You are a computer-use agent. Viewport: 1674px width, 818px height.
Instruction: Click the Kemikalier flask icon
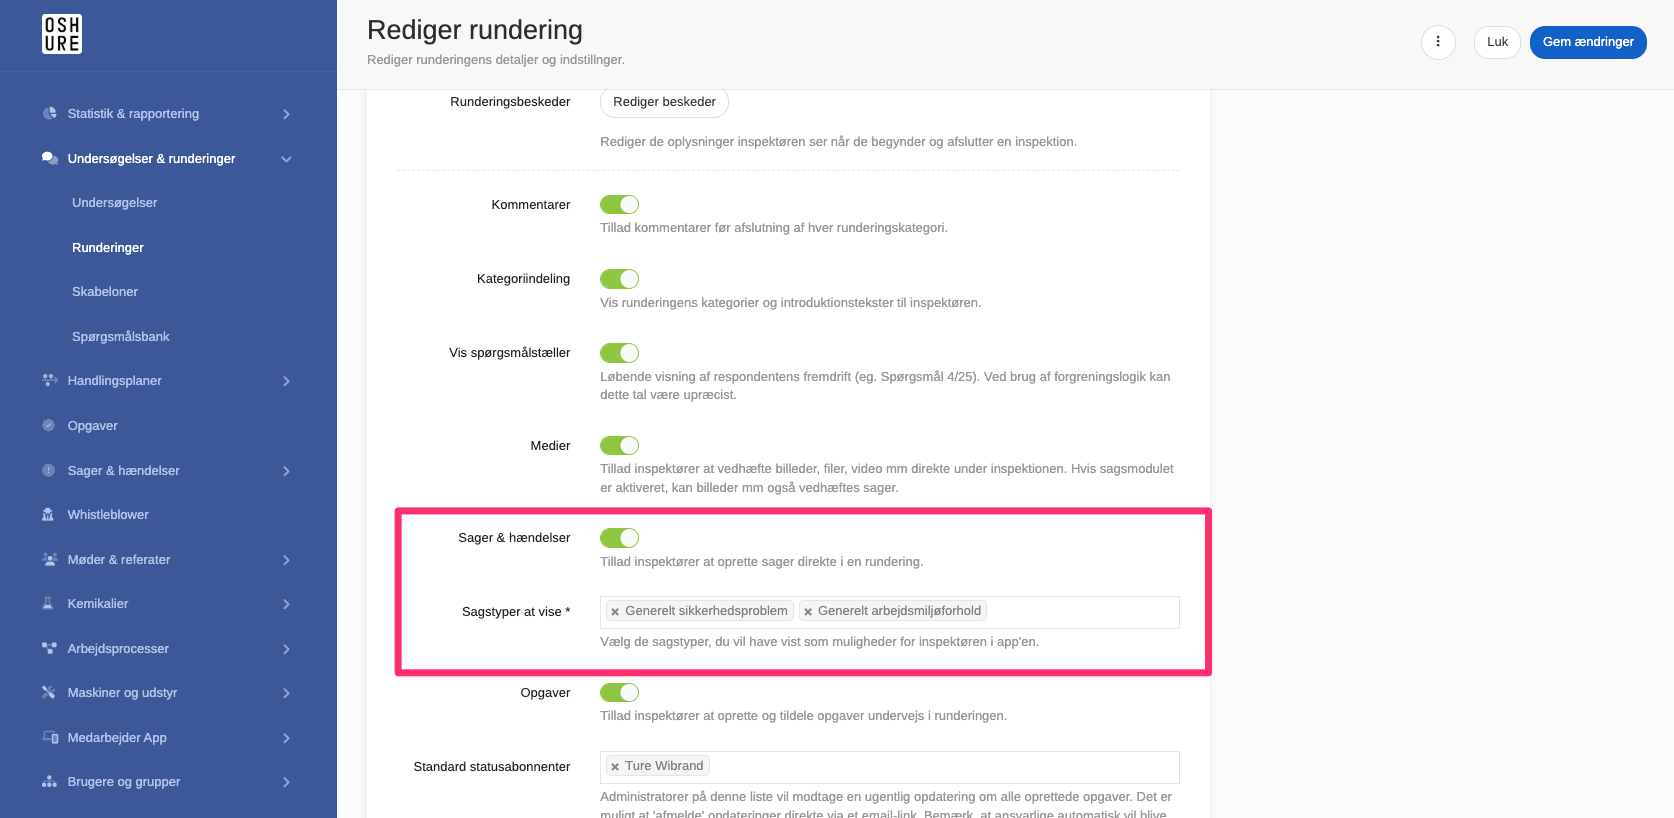(x=48, y=603)
